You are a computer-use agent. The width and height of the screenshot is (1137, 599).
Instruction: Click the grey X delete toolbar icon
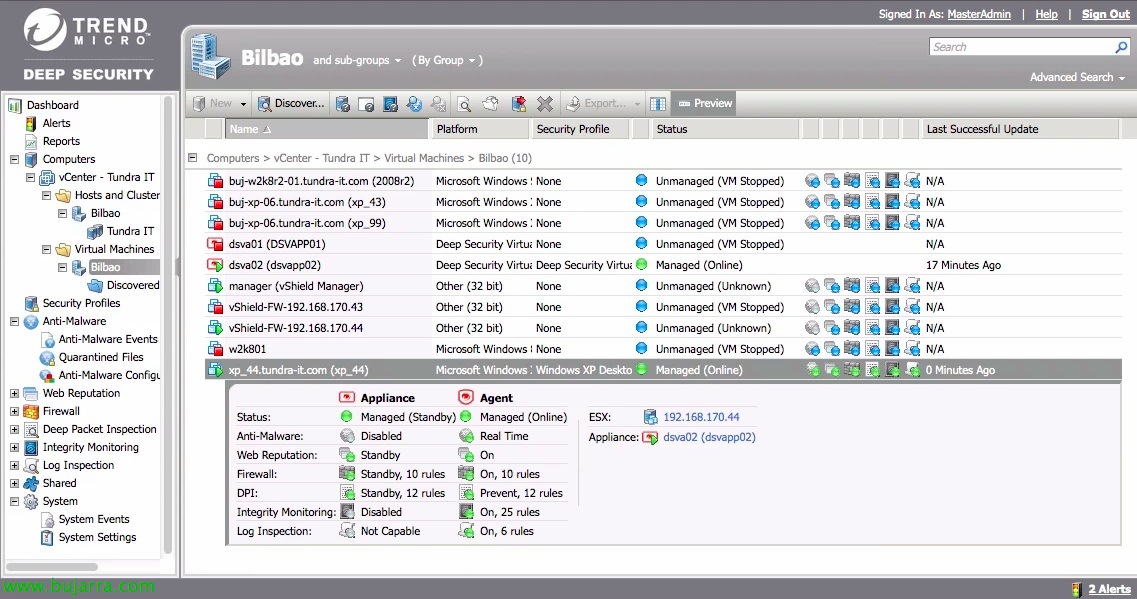click(545, 104)
